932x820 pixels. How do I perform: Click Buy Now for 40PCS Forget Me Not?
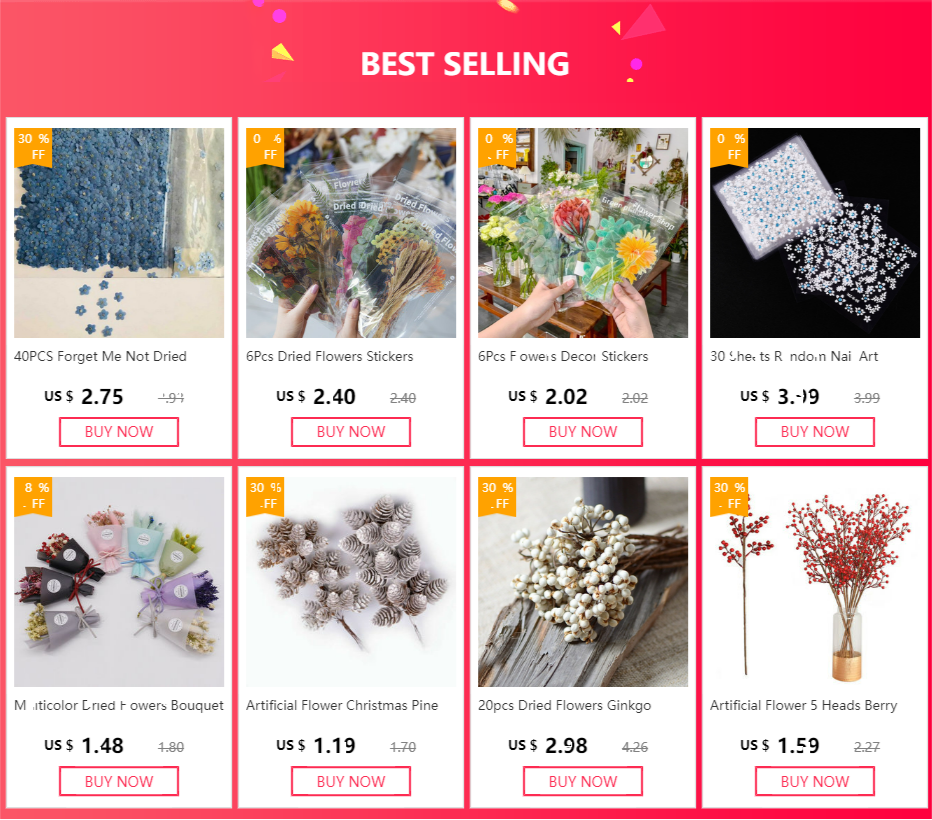(x=119, y=432)
